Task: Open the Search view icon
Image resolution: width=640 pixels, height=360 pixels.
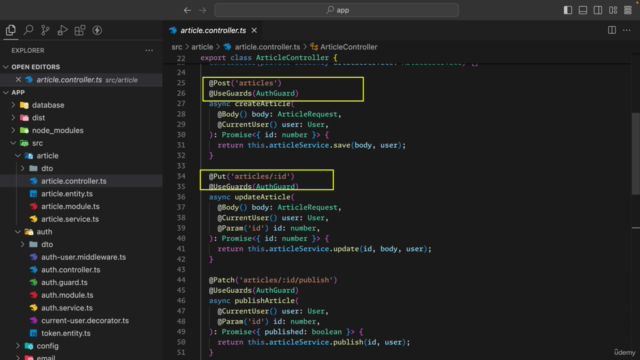Action: click(28, 30)
